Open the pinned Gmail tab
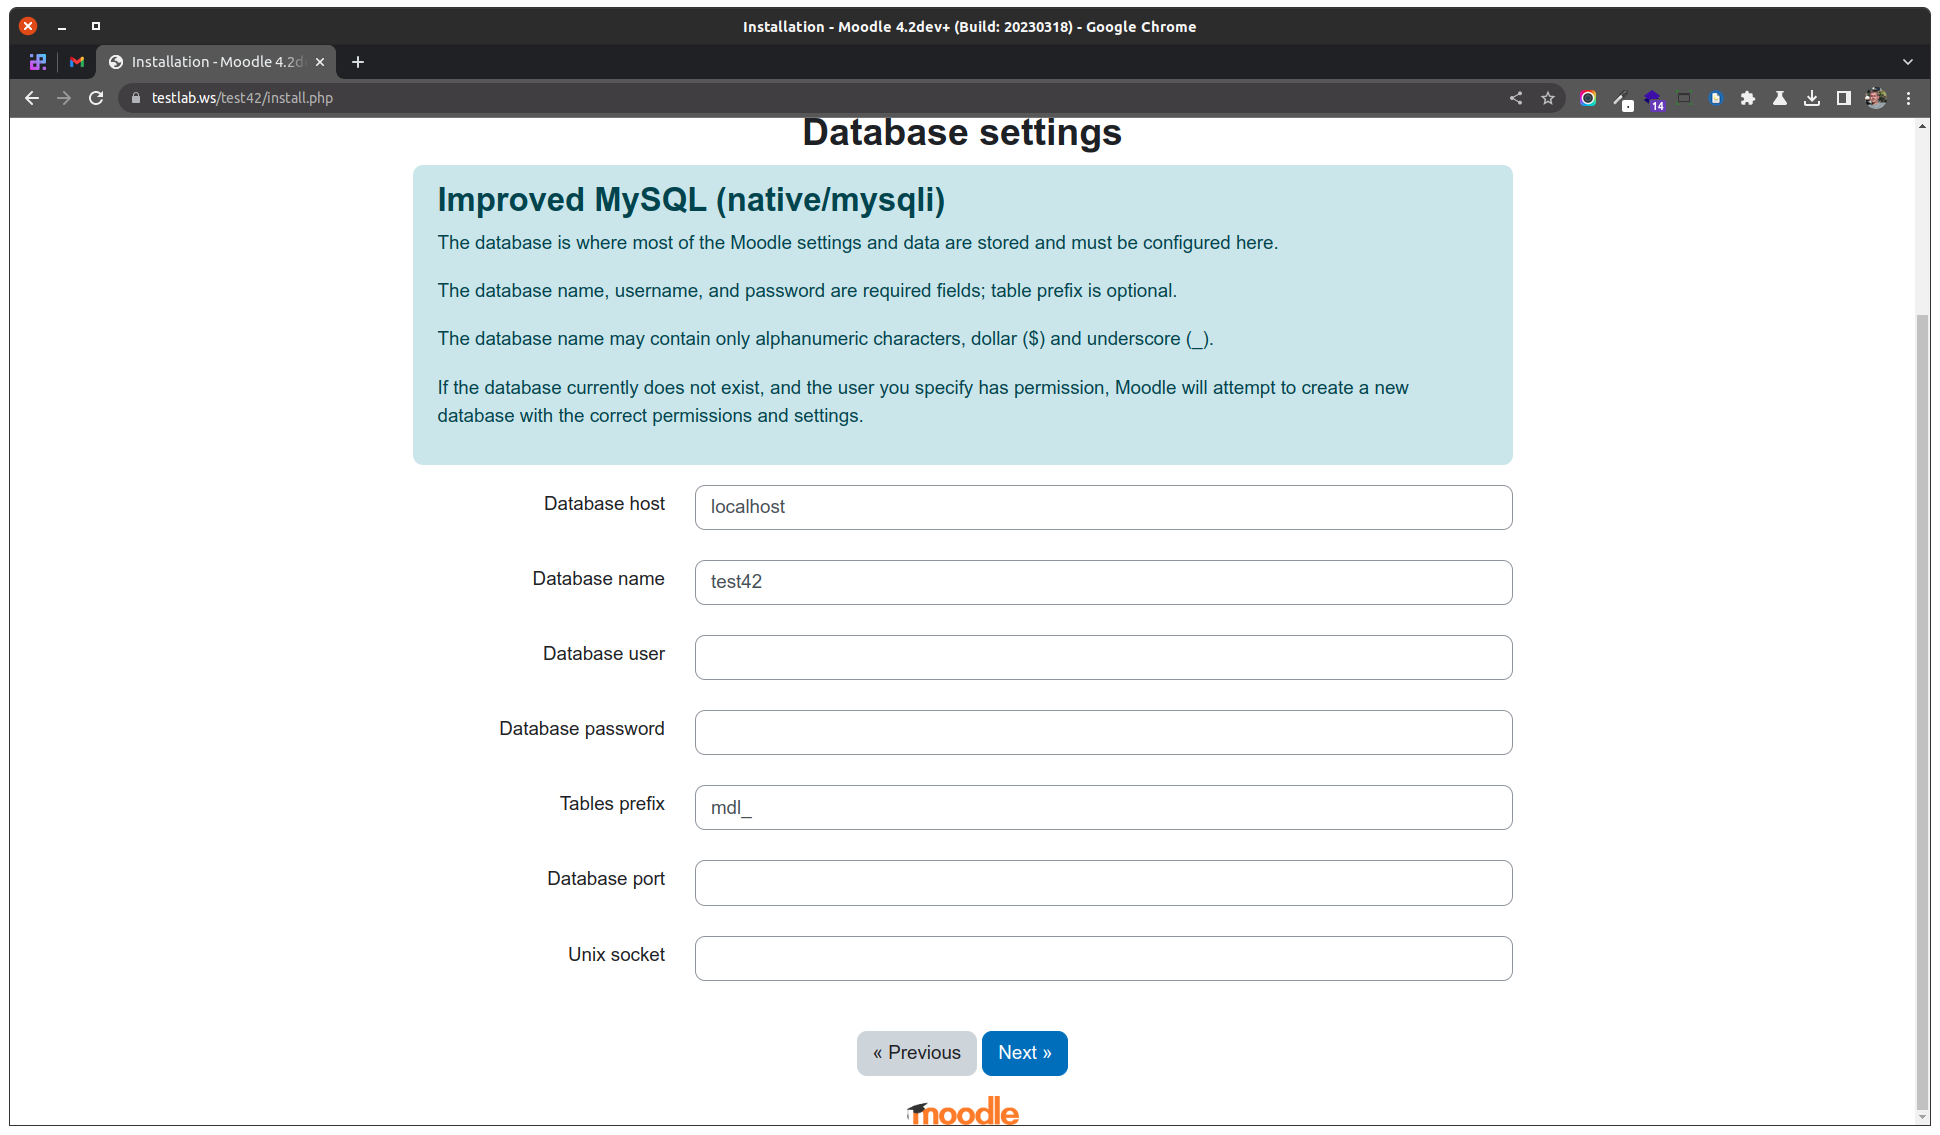1940x1135 pixels. (77, 62)
